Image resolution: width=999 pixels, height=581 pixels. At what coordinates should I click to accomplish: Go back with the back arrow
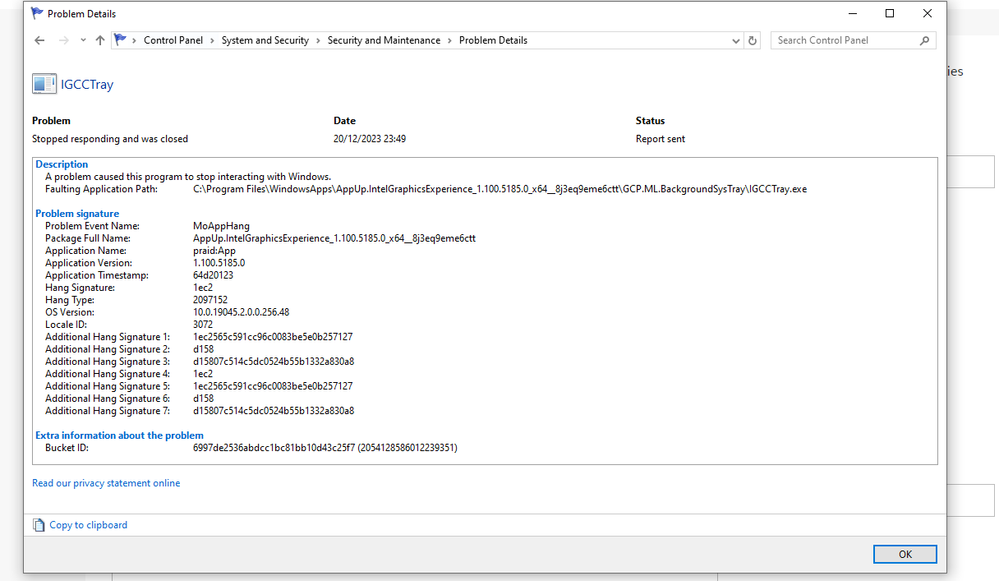click(x=40, y=40)
